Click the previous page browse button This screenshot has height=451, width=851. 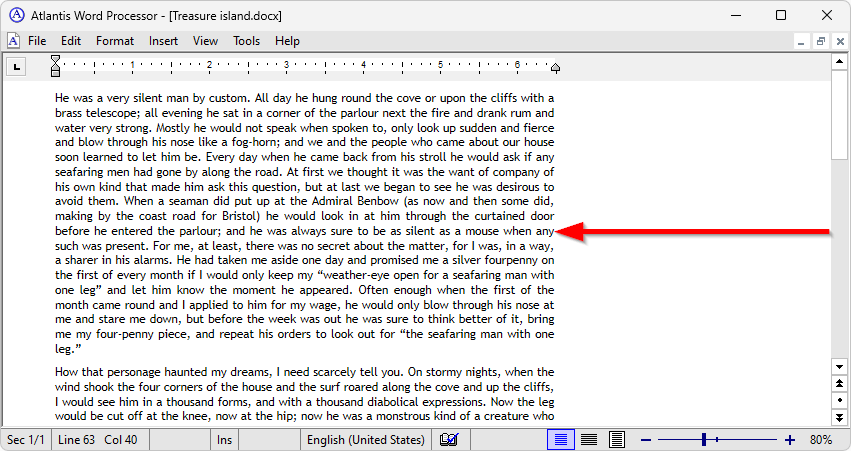click(x=839, y=383)
